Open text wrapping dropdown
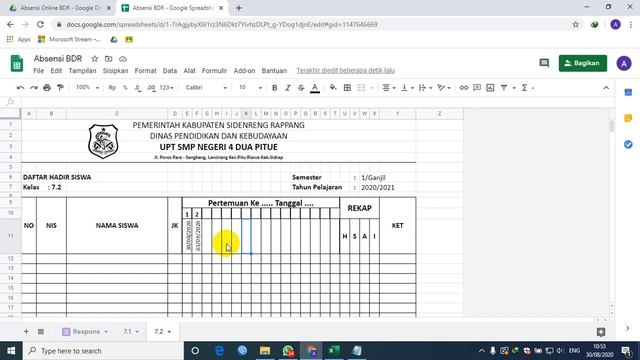Image resolution: width=640 pixels, height=360 pixels. tap(425, 88)
